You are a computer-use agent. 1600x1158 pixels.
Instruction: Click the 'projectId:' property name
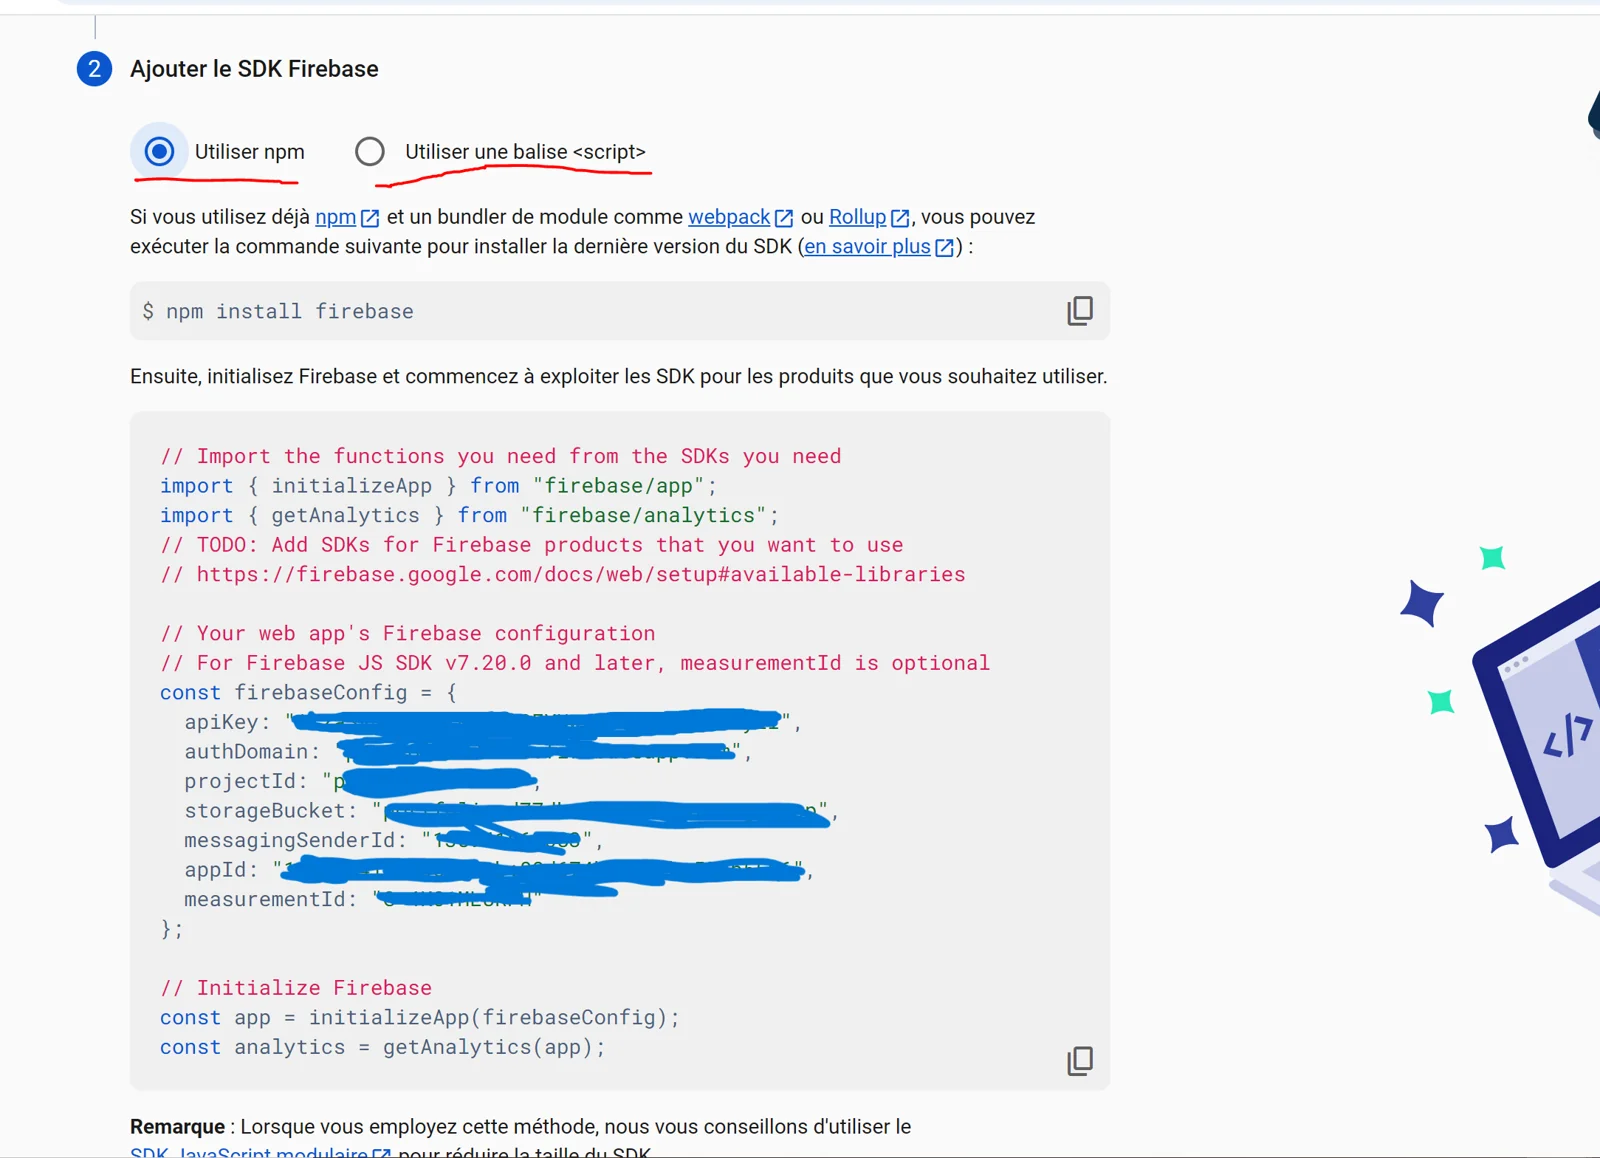point(246,781)
